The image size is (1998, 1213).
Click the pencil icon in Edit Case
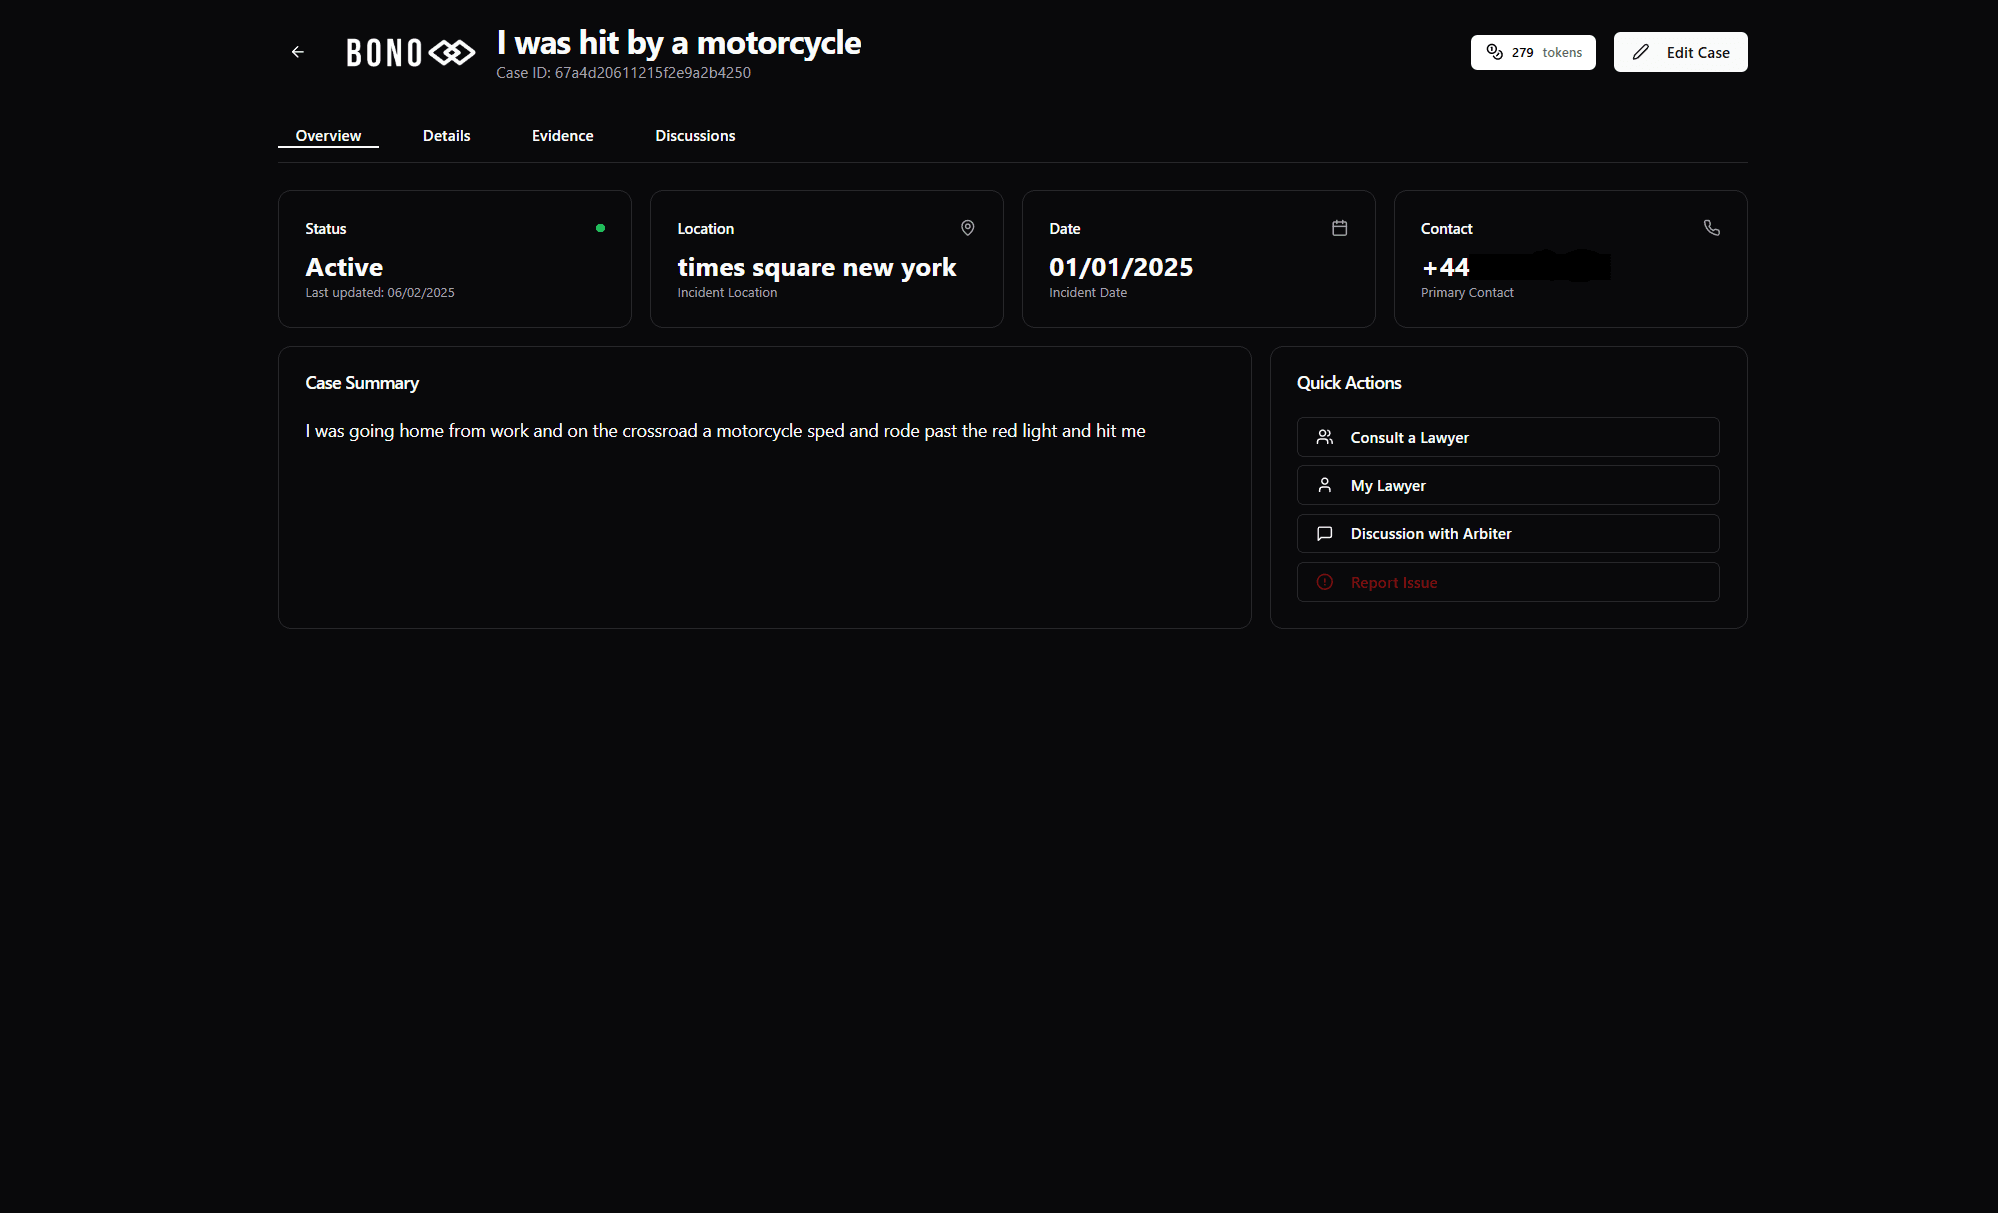coord(1641,52)
